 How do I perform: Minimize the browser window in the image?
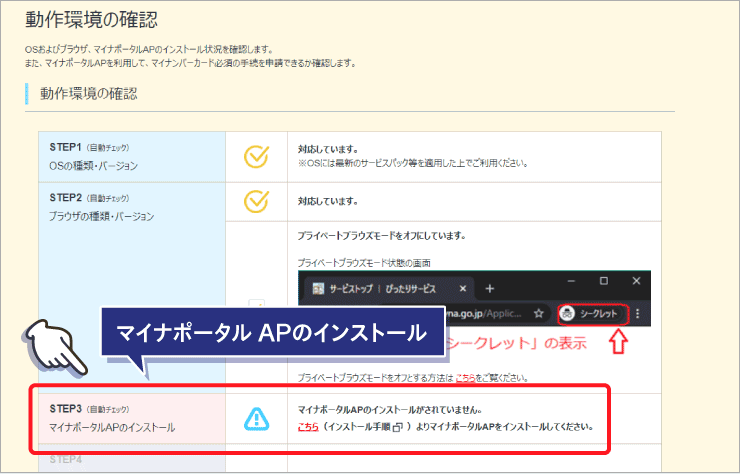571,281
